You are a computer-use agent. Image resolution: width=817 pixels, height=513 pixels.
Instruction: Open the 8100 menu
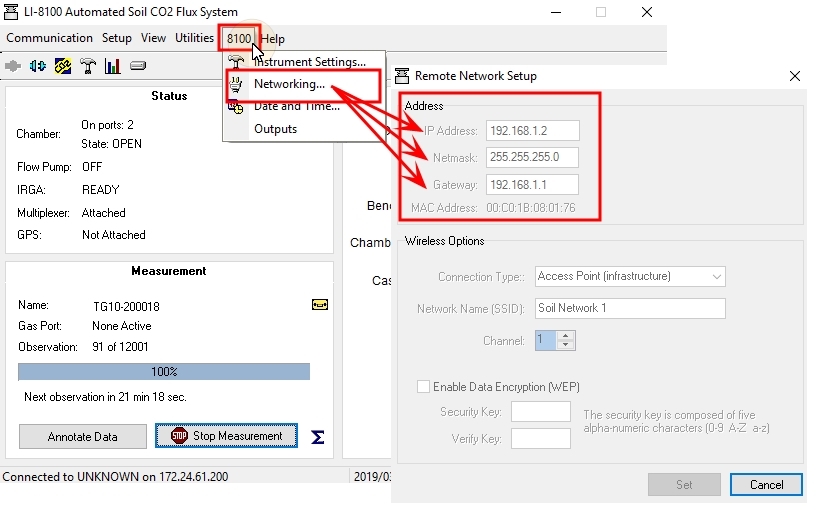click(x=239, y=39)
